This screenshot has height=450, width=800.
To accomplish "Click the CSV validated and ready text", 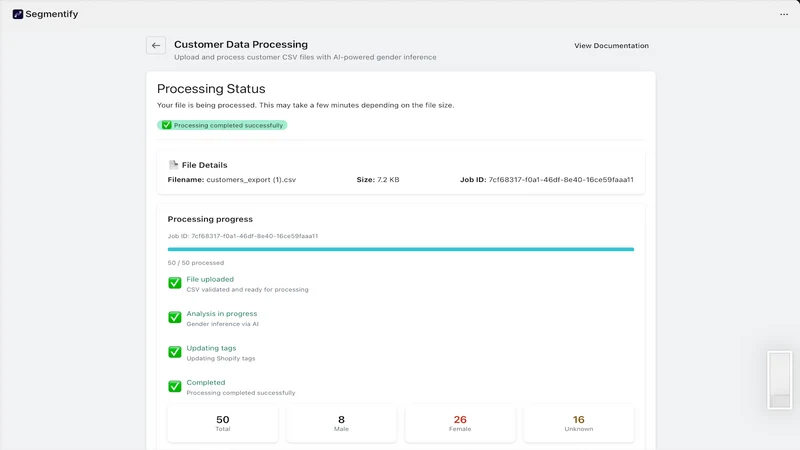I will [247, 289].
